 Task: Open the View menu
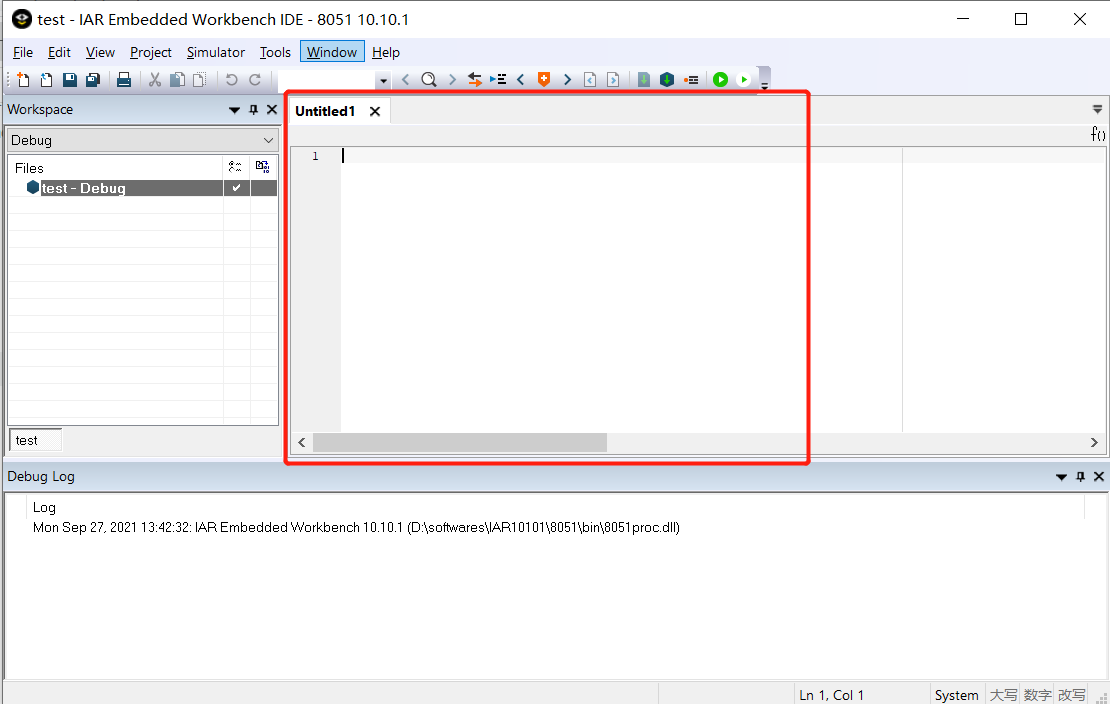(100, 52)
